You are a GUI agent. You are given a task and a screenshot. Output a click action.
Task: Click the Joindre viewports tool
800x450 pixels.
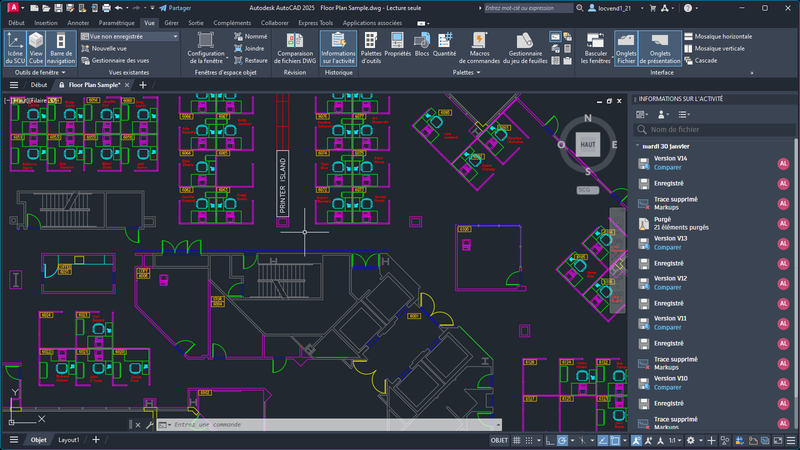(x=249, y=48)
